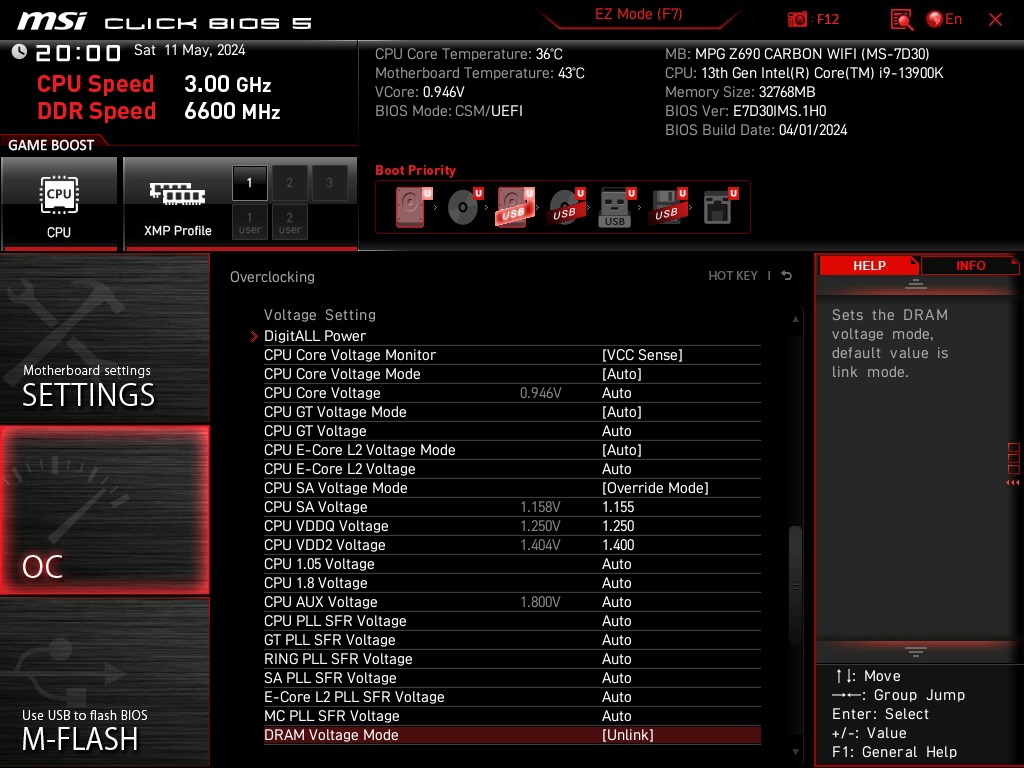Select the USB CD drive boot device icon
1024x768 pixels.
pos(566,208)
